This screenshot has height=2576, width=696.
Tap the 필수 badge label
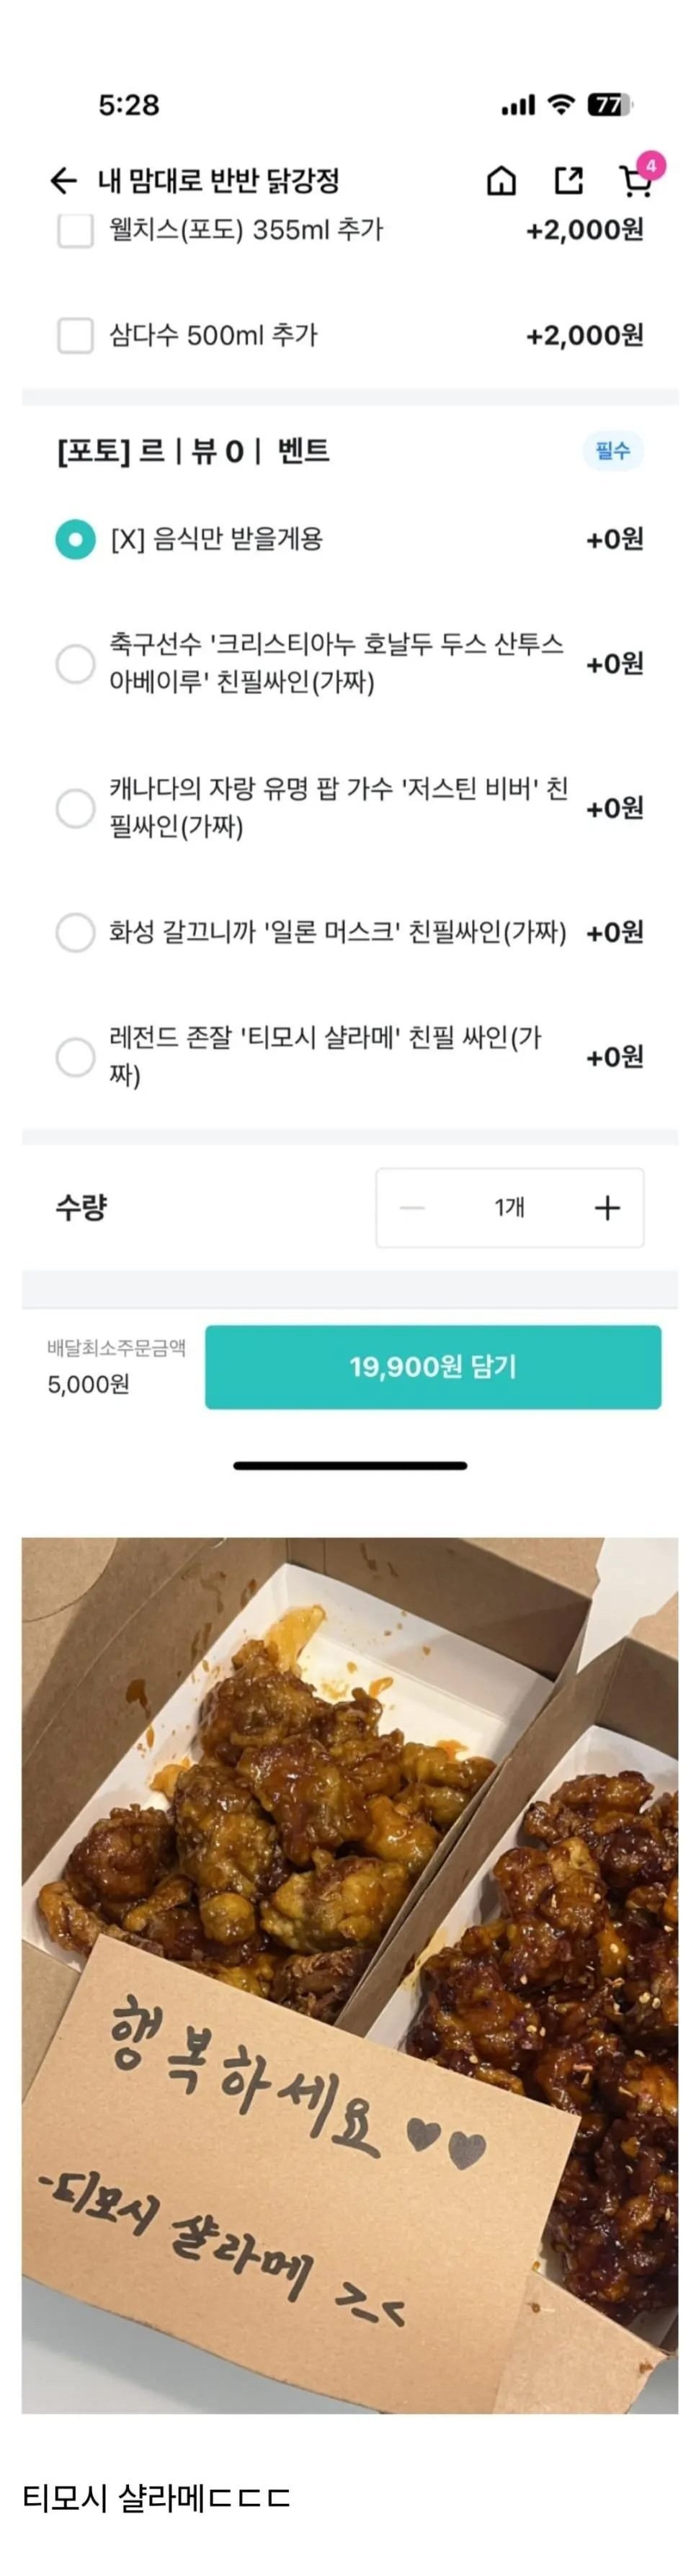613,451
